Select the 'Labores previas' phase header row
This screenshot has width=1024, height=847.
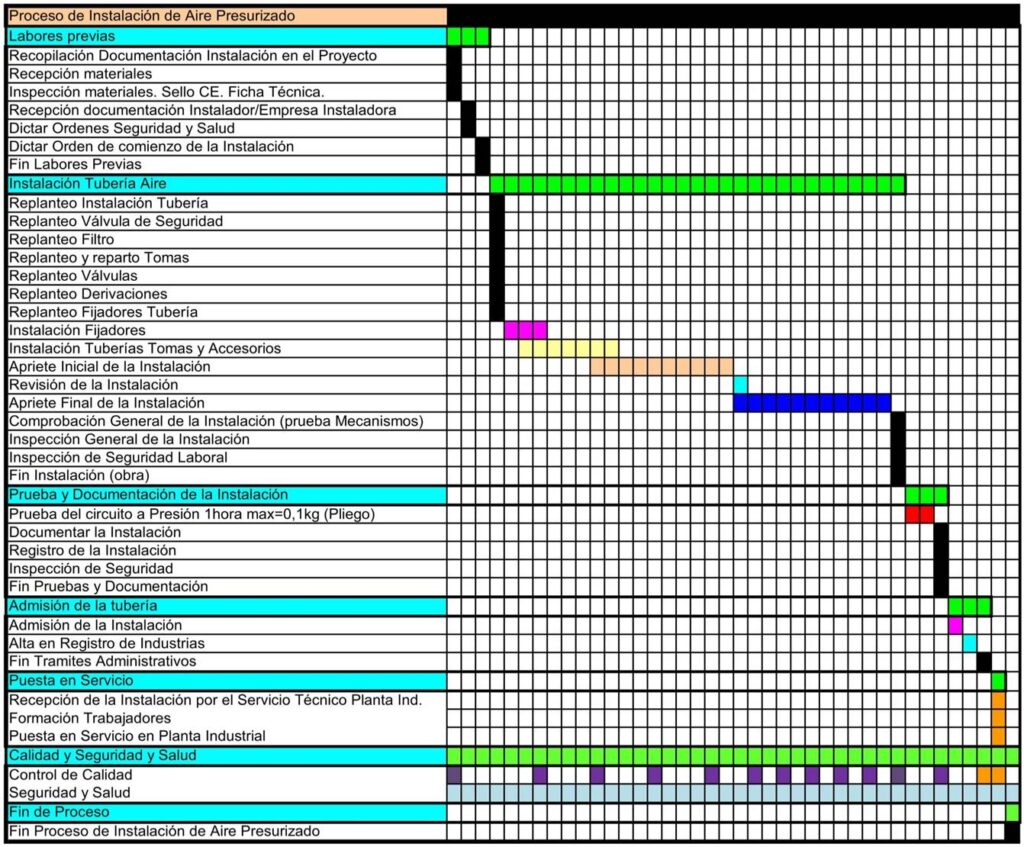point(227,36)
